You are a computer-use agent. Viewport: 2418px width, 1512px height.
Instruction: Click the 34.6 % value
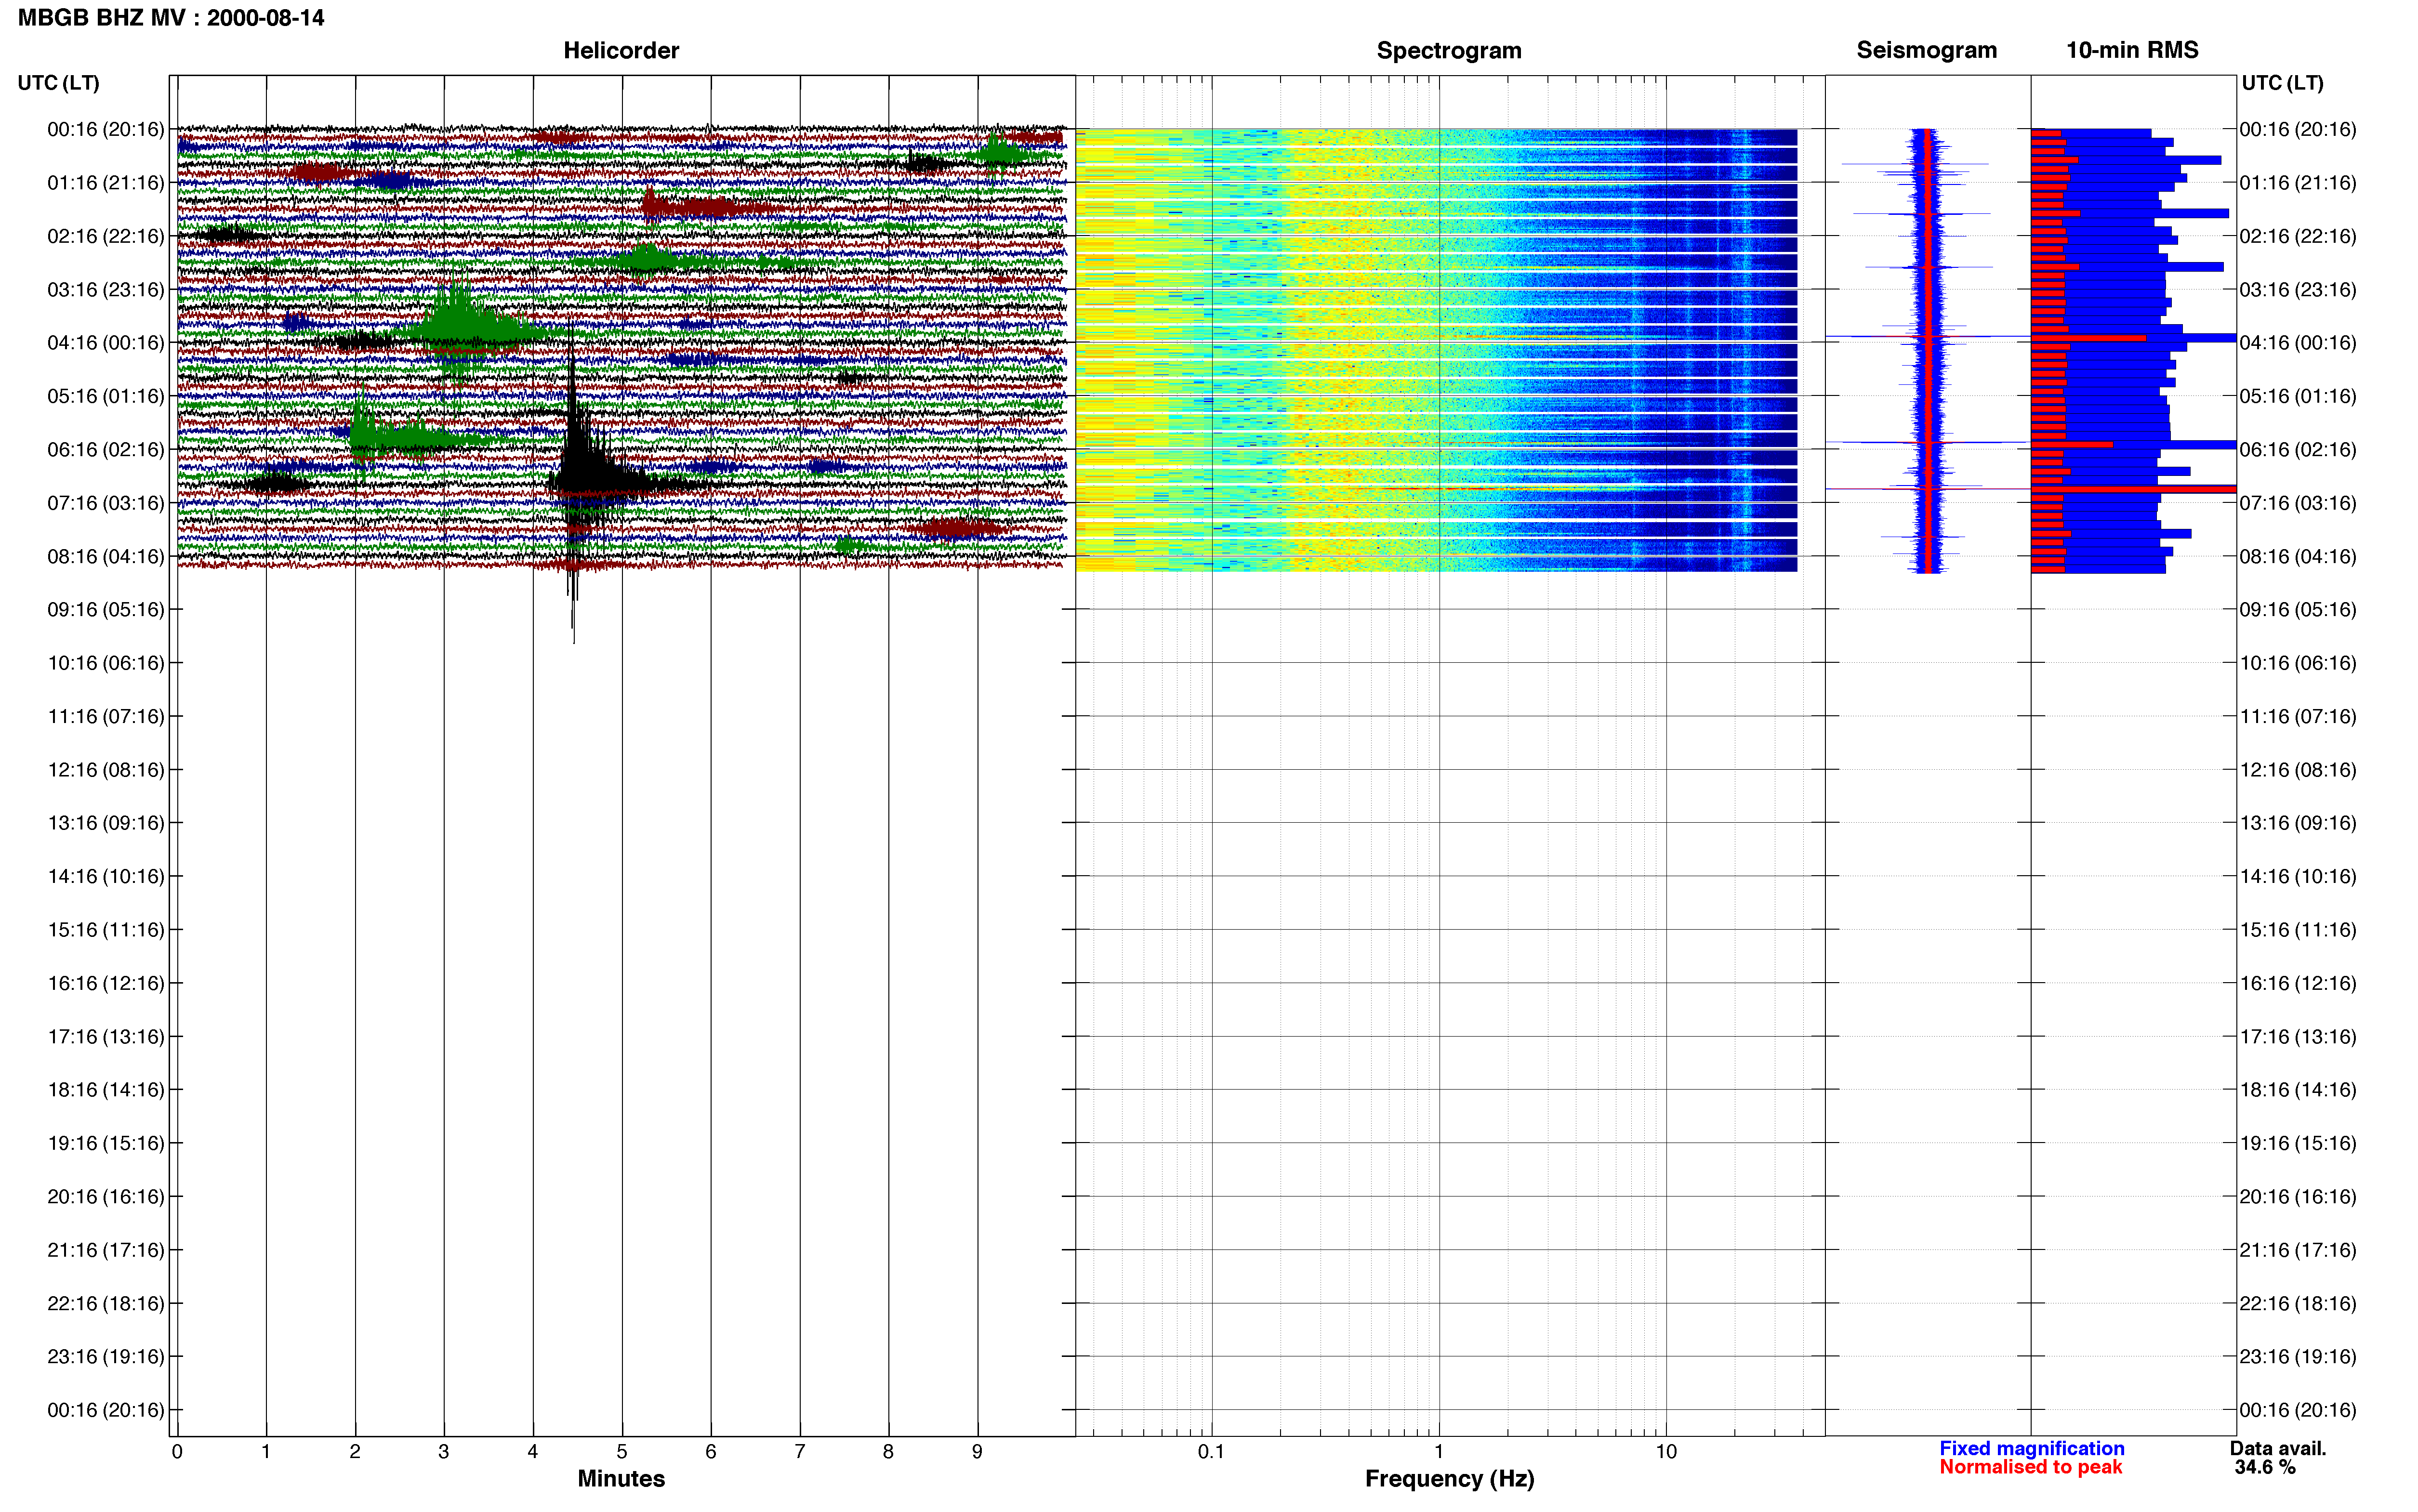click(x=2265, y=1467)
